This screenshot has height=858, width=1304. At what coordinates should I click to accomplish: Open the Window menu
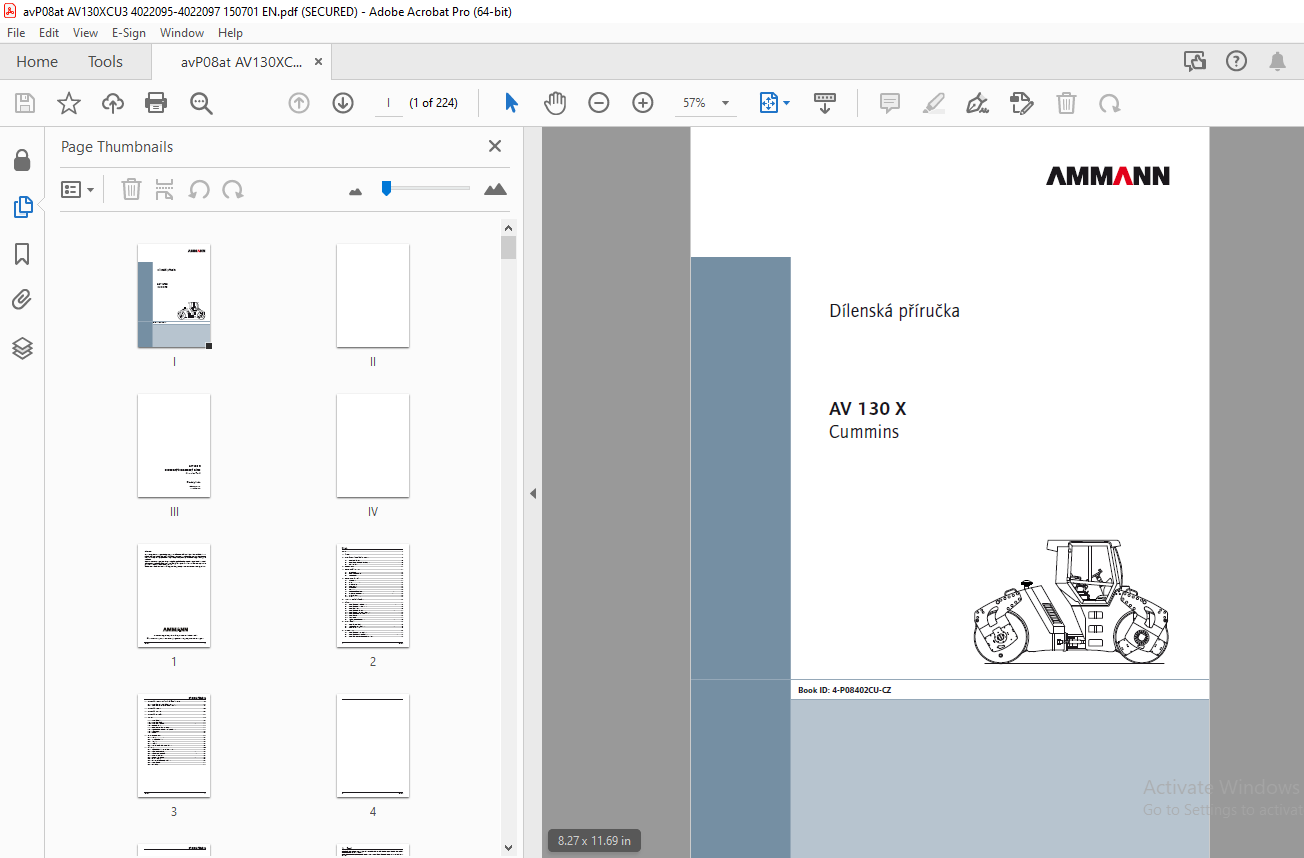coord(182,33)
